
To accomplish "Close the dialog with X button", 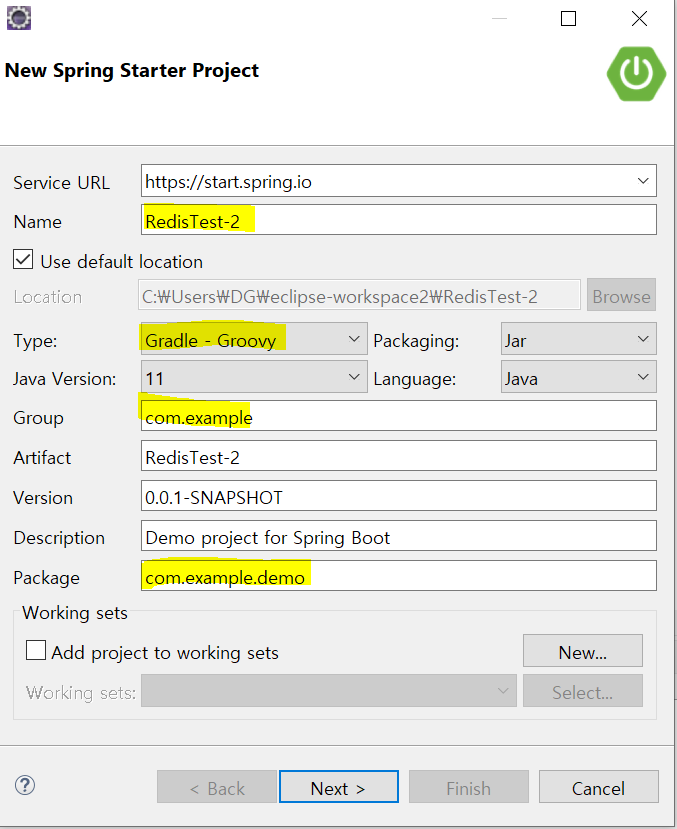I will point(639,19).
